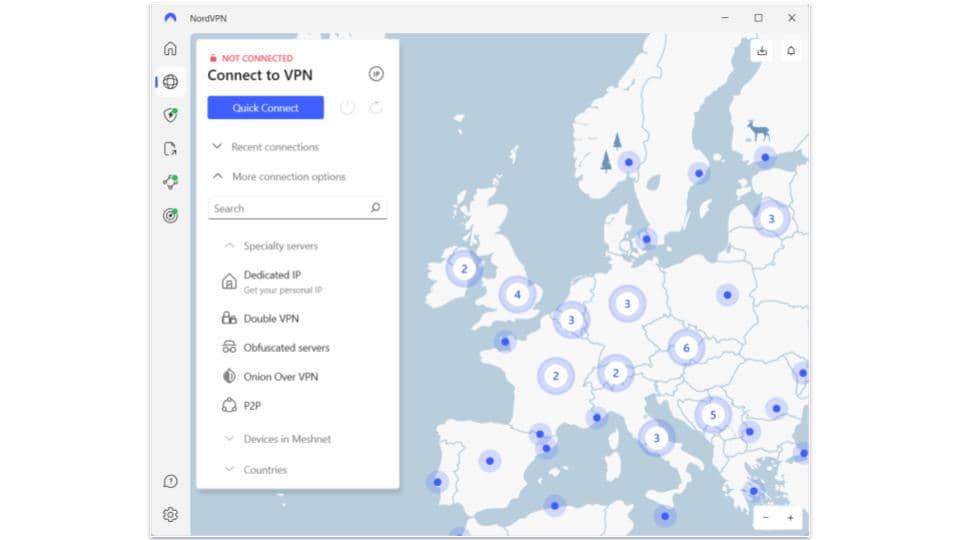
Task: Click the Obfuscated servers icon
Action: [229, 347]
